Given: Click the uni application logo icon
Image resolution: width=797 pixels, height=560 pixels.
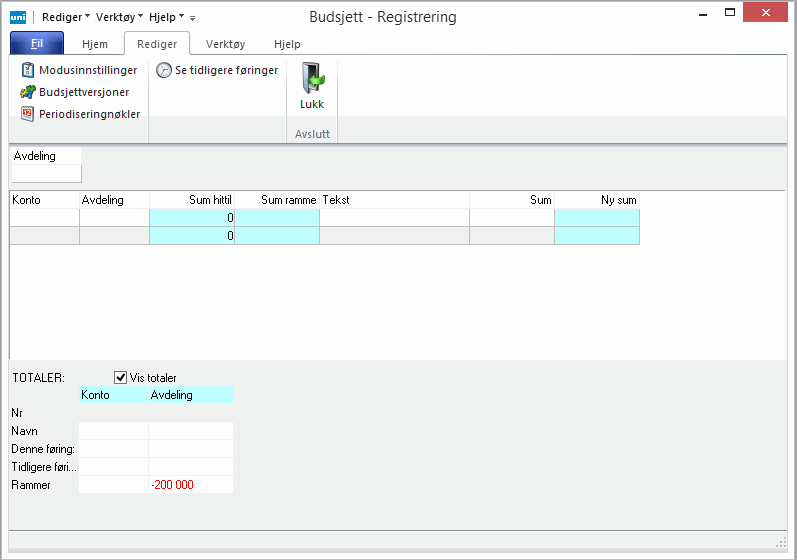Looking at the screenshot, I should point(17,17).
